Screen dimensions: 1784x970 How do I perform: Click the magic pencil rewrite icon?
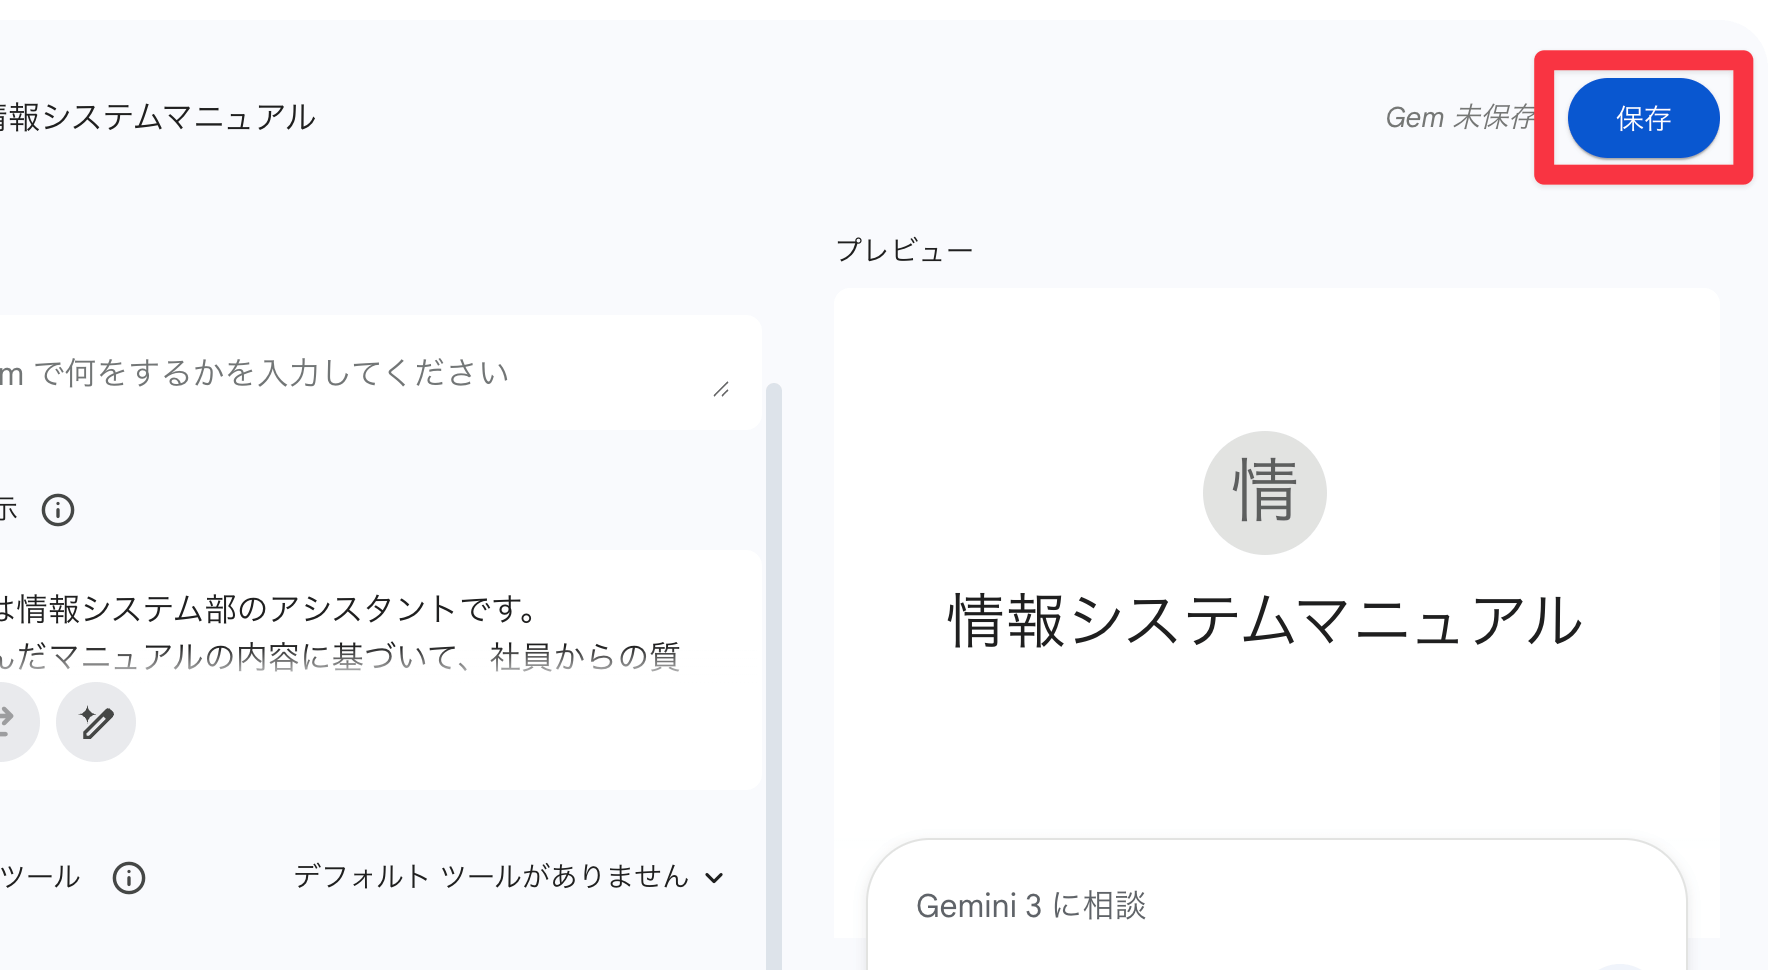[x=96, y=722]
